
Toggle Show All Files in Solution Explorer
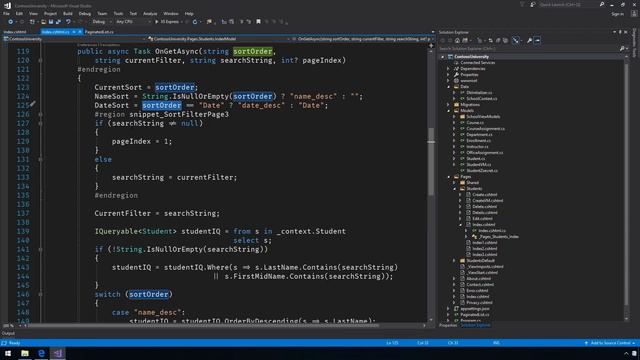(x=506, y=40)
